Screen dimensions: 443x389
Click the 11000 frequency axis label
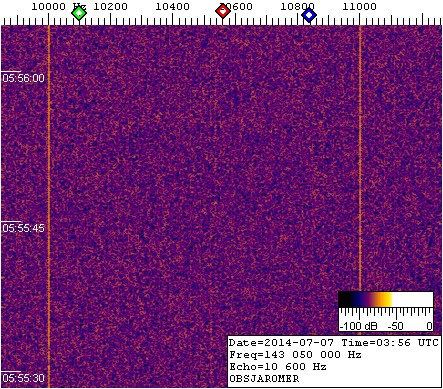(x=359, y=6)
